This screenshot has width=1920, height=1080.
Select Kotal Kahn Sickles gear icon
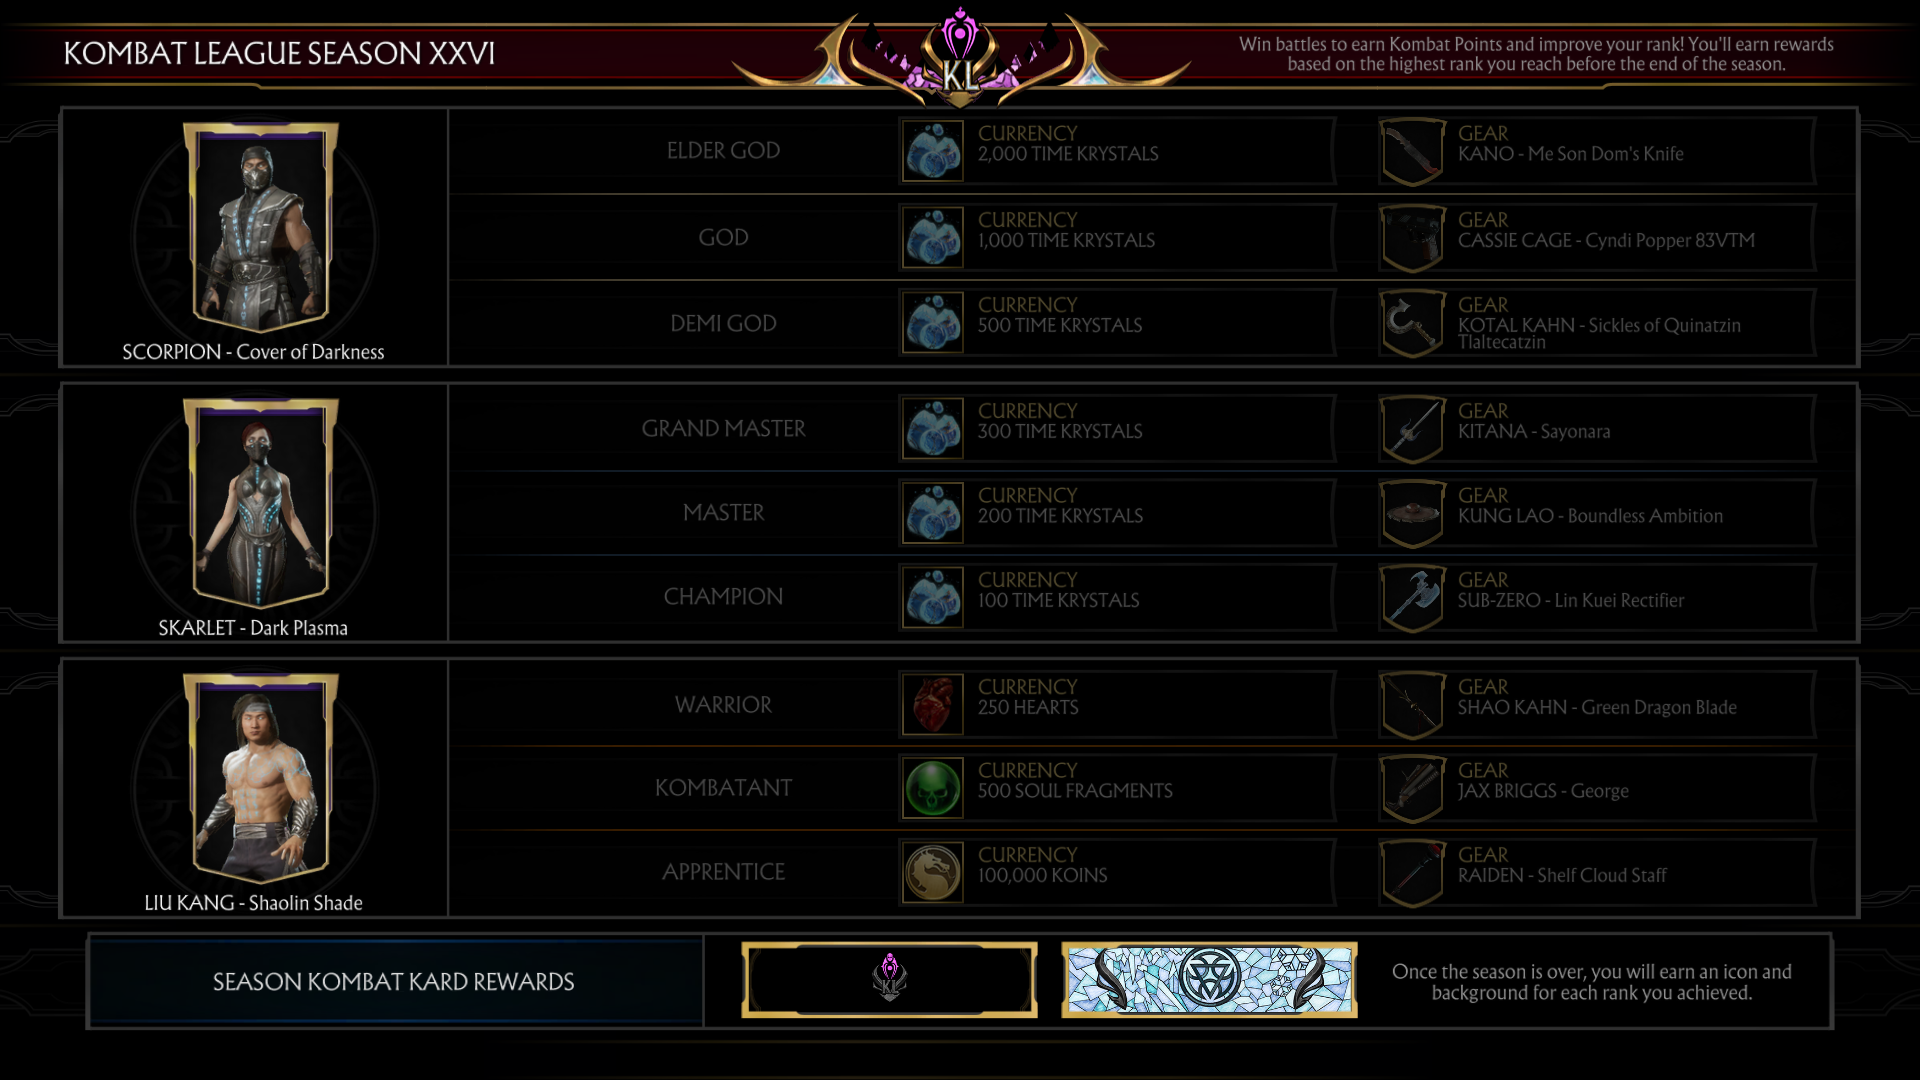point(1412,323)
